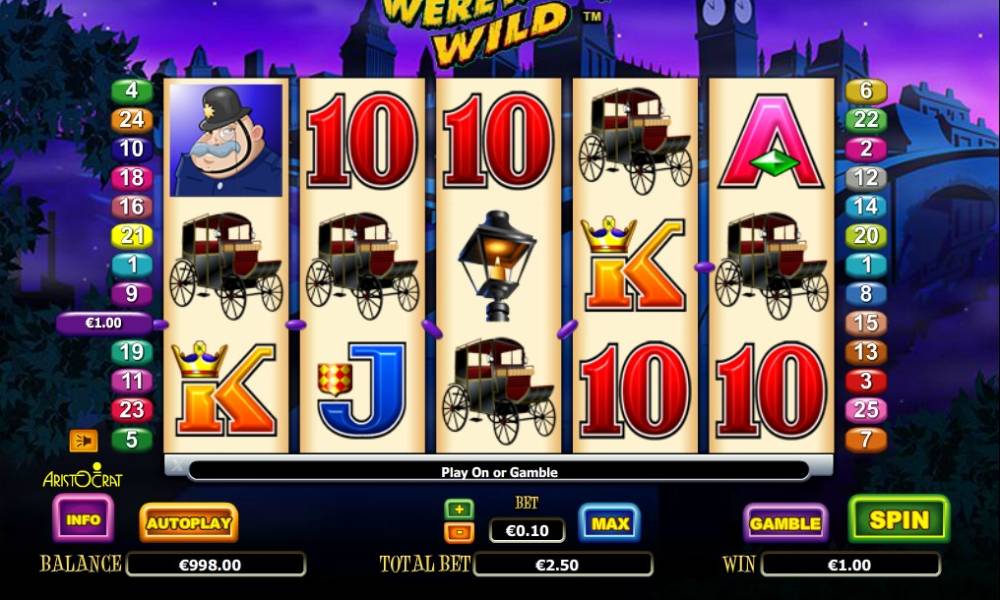Start AUTOPLAY mode
The height and width of the screenshot is (600, 1000).
point(189,523)
